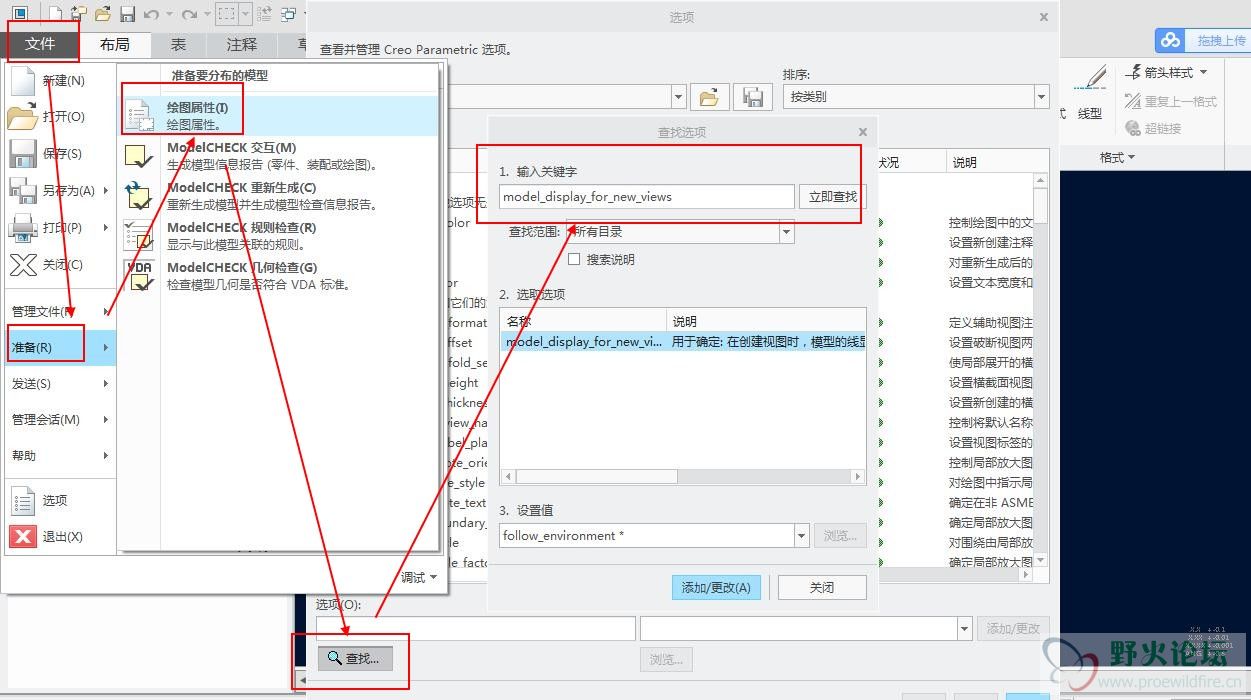Viewport: 1251px width, 700px height.
Task: Click the ModelCHECK 交互 icon
Action: (139, 157)
